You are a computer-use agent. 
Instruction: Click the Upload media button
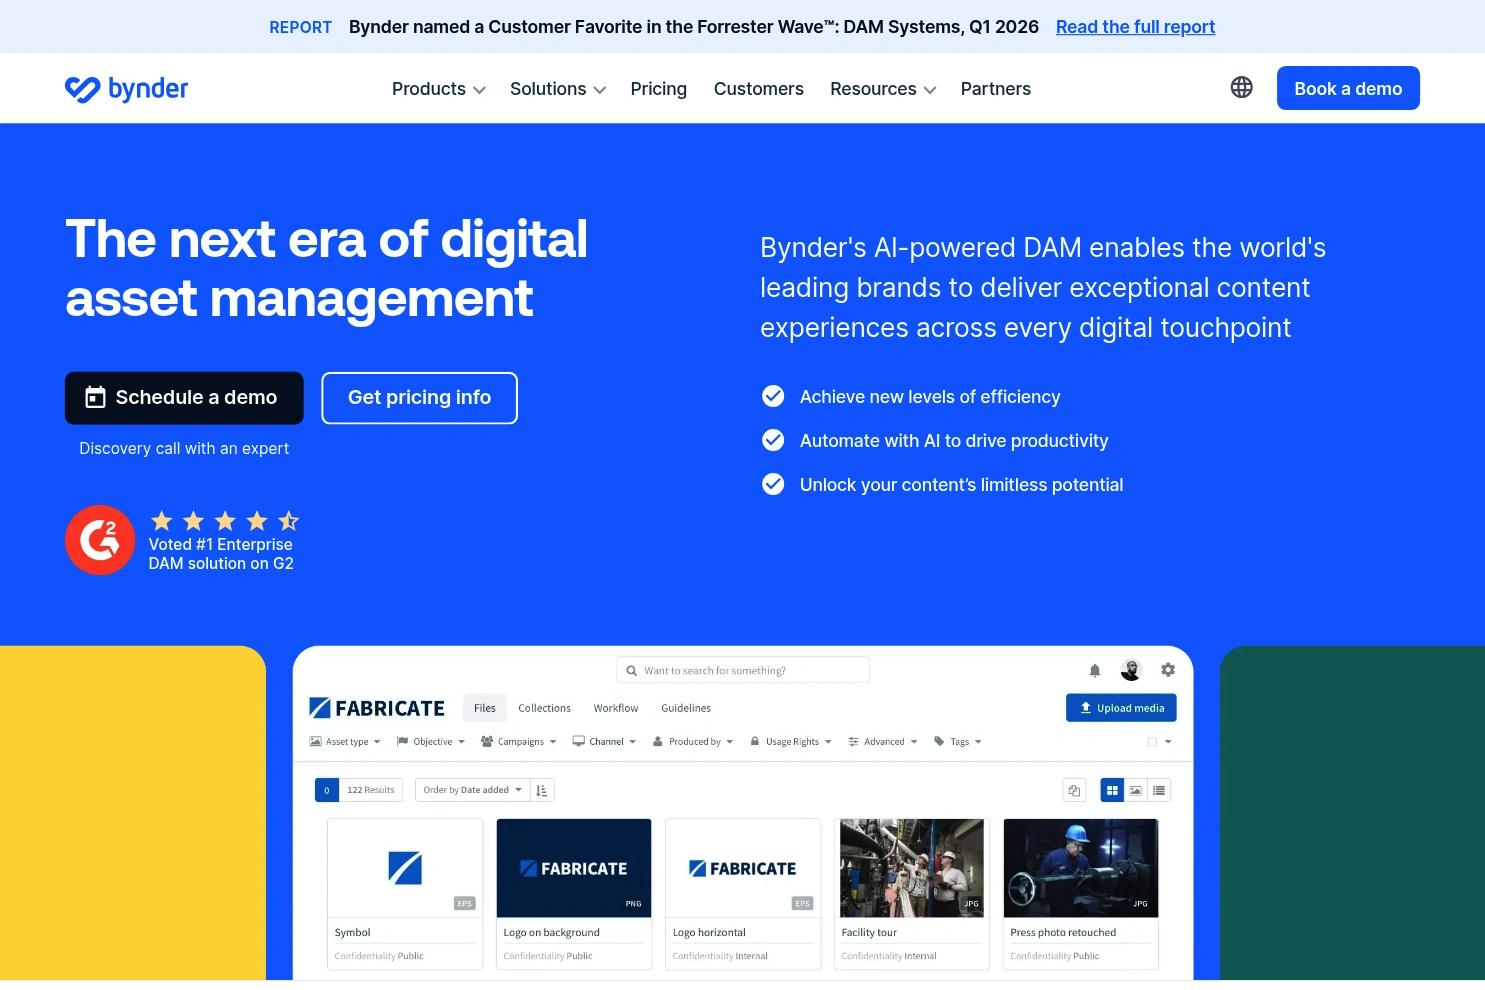[1121, 708]
